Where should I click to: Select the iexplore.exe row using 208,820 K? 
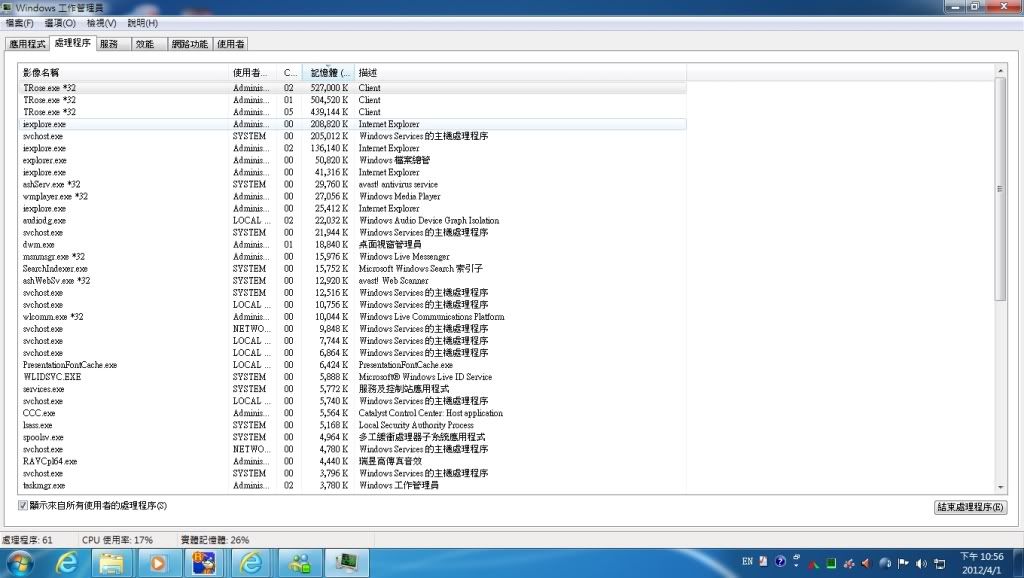point(353,124)
